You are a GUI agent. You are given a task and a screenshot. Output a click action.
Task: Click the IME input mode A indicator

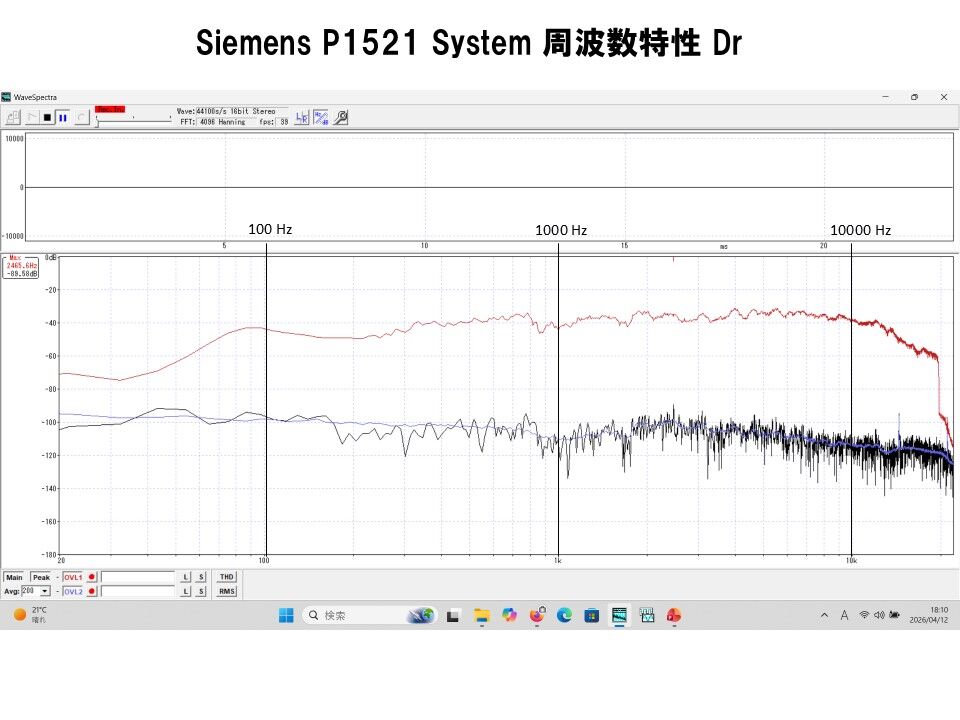(x=844, y=615)
